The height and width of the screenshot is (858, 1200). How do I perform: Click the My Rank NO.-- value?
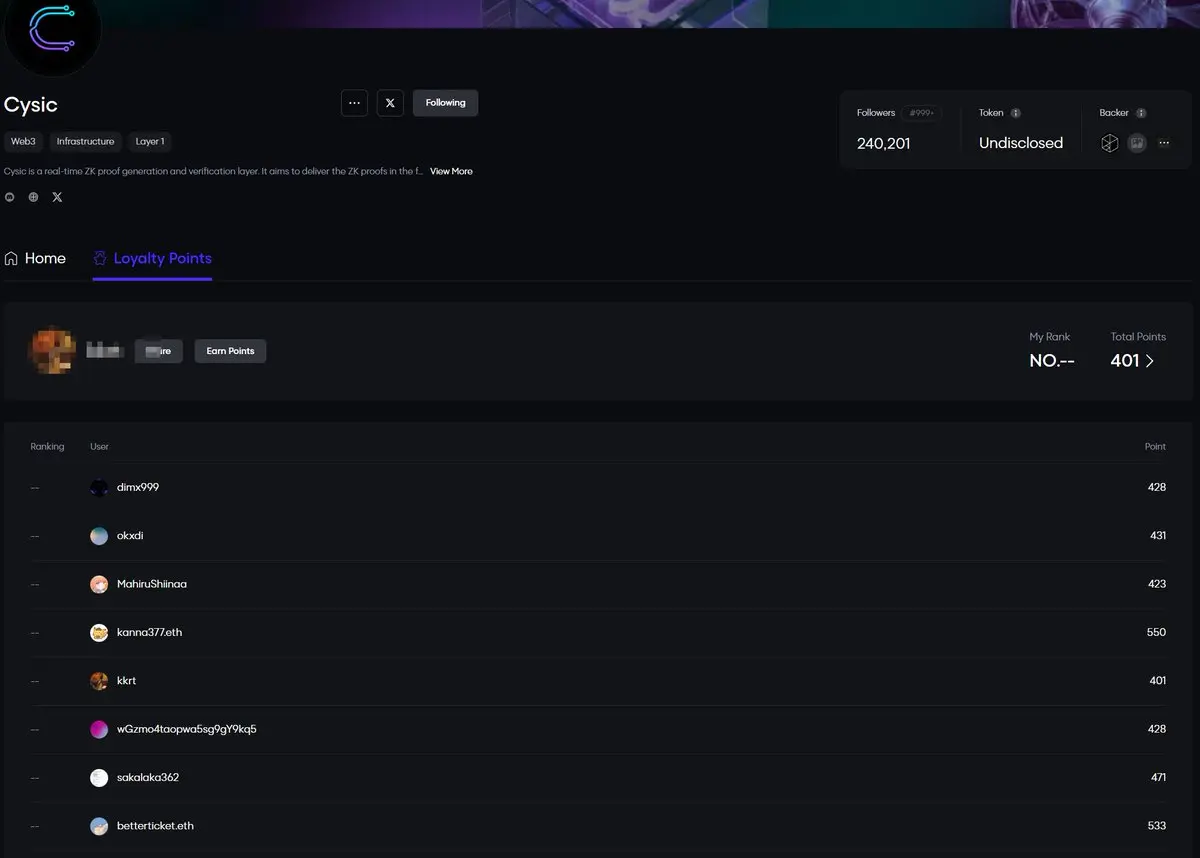click(x=1052, y=361)
